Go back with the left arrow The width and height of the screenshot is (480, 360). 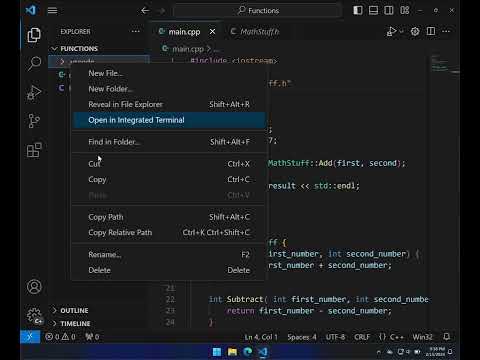point(145,11)
